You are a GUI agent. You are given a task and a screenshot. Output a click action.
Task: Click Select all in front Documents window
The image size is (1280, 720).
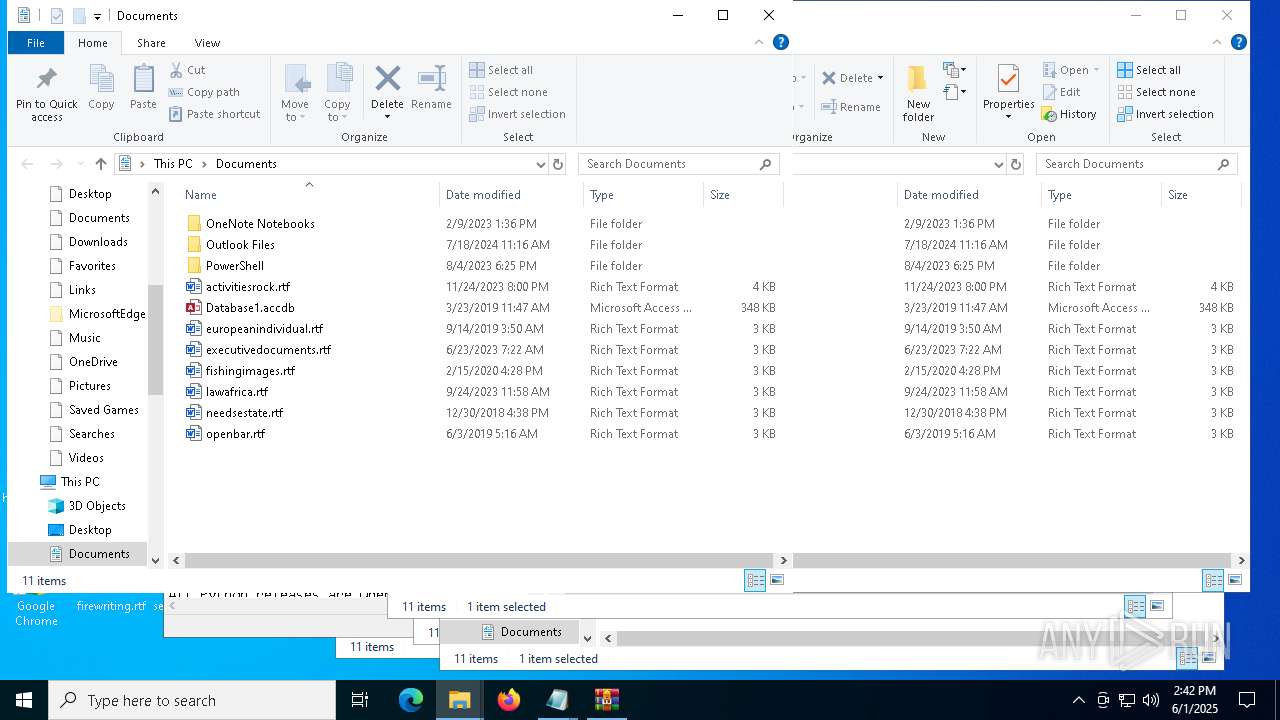click(501, 70)
